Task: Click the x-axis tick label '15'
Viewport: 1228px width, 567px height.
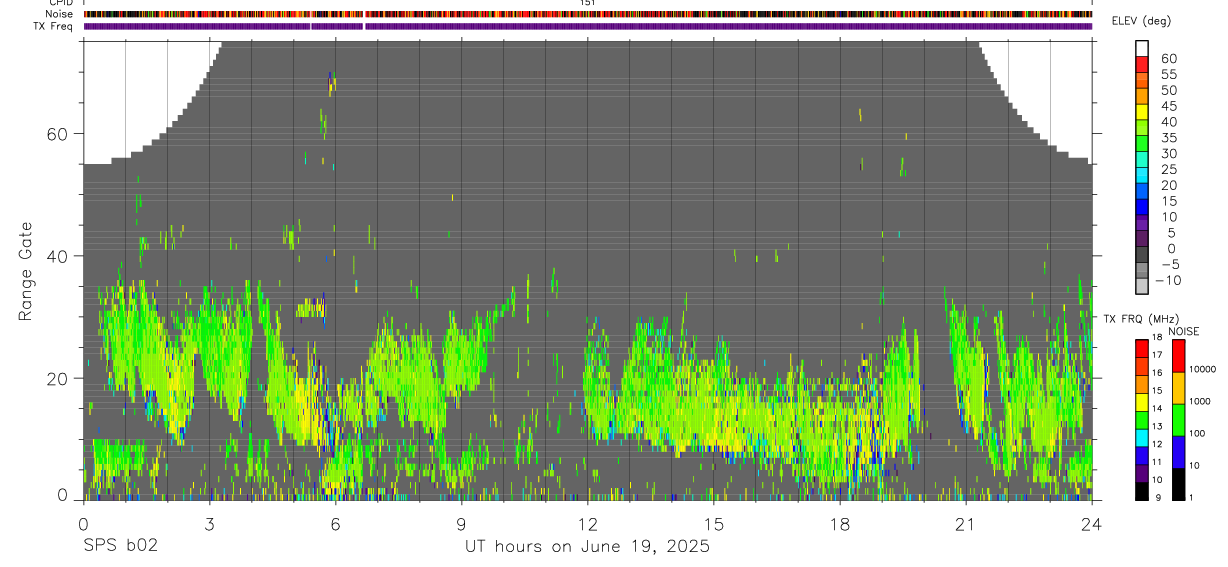Action: click(x=713, y=523)
